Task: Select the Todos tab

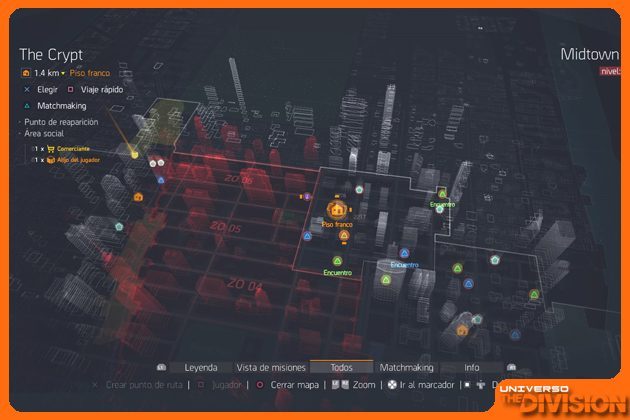Action: tap(342, 367)
